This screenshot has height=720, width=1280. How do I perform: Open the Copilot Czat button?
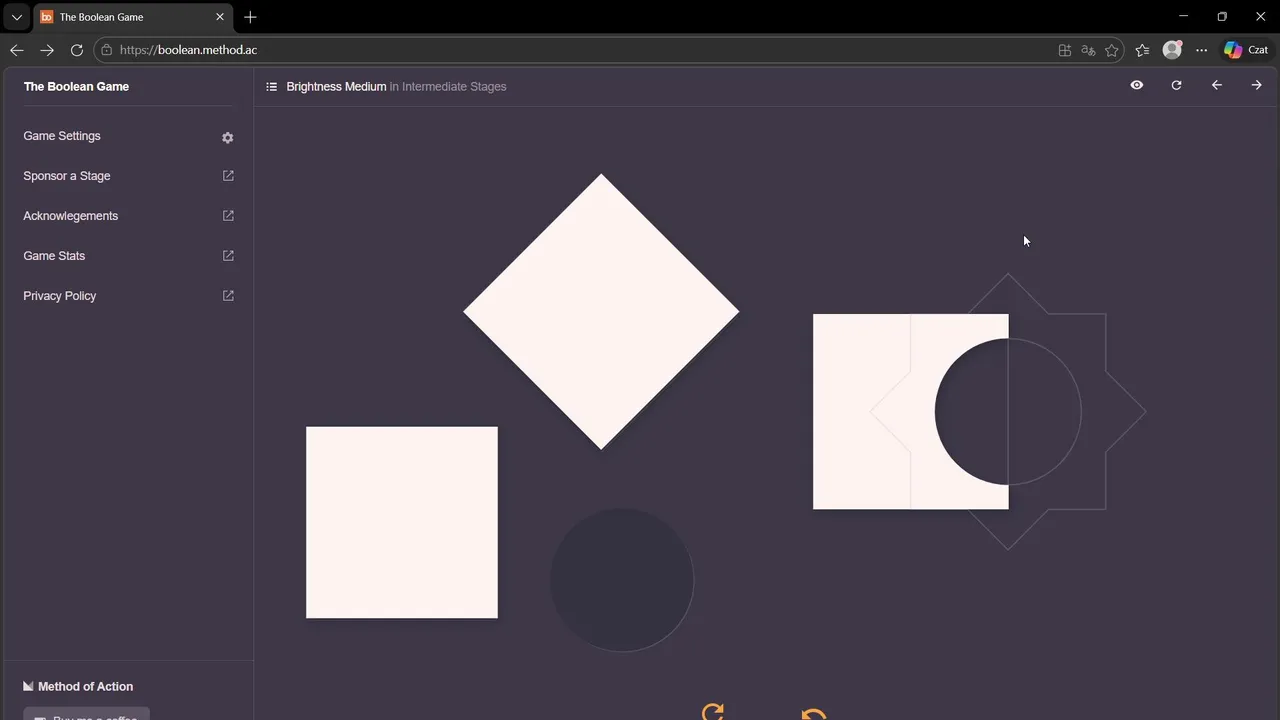click(1247, 50)
